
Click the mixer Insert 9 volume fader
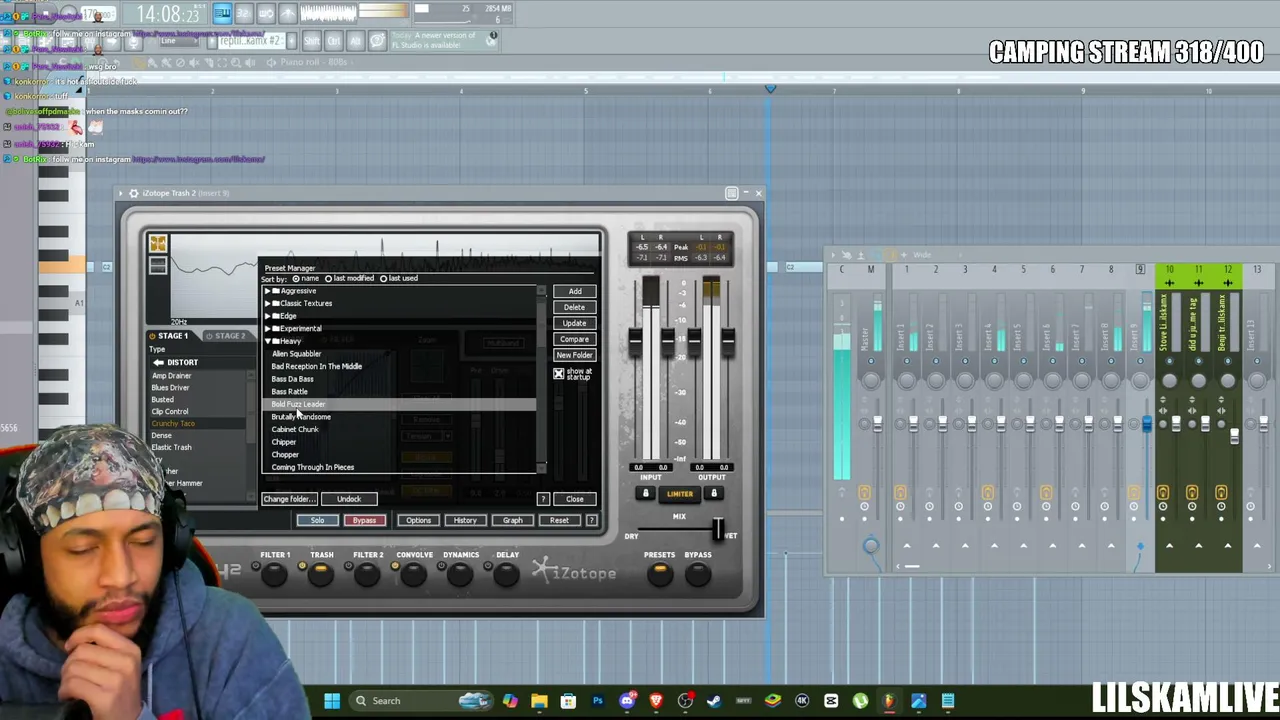pyautogui.click(x=1147, y=424)
